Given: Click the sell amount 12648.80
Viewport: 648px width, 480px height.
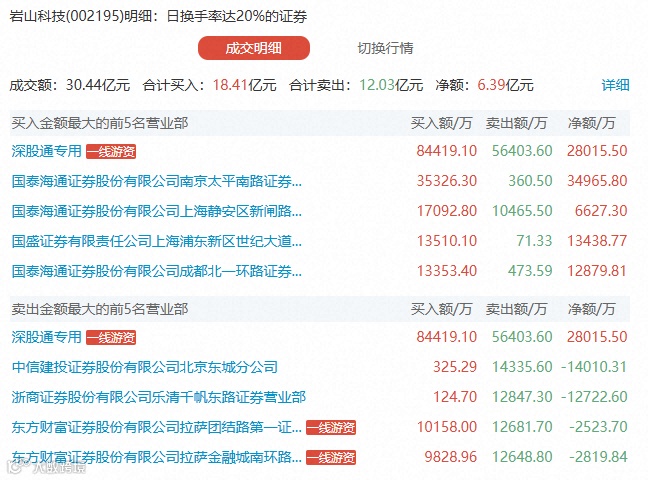Looking at the screenshot, I should point(522,457).
